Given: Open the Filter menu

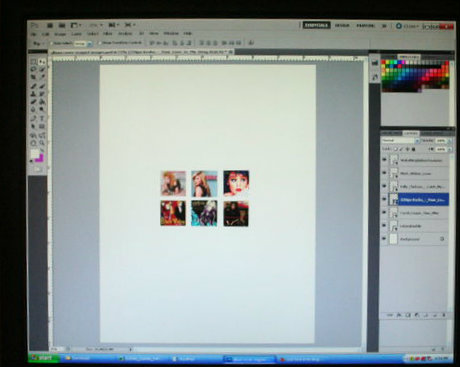Looking at the screenshot, I should 107,34.
